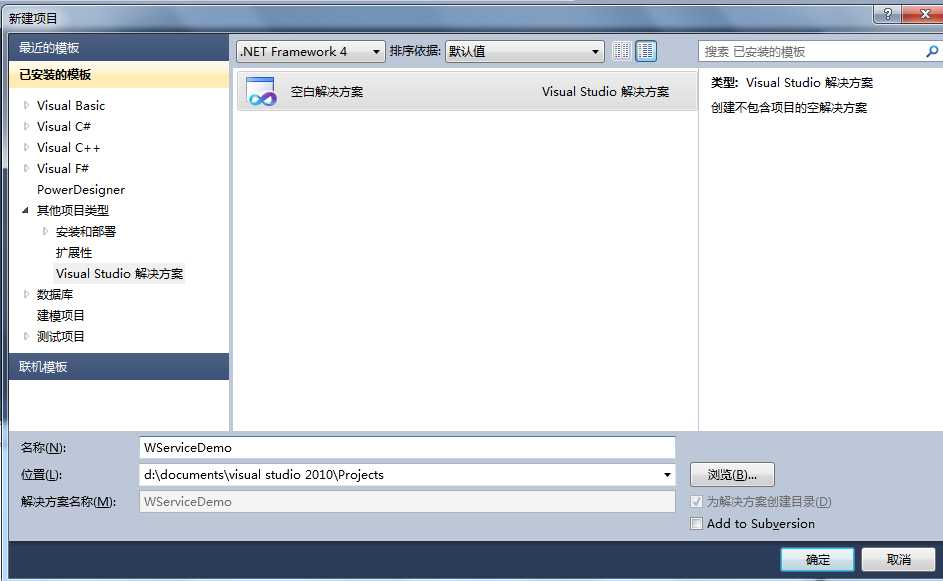Collapse the 其他项目类型 node
The image size is (943, 581).
[25, 210]
